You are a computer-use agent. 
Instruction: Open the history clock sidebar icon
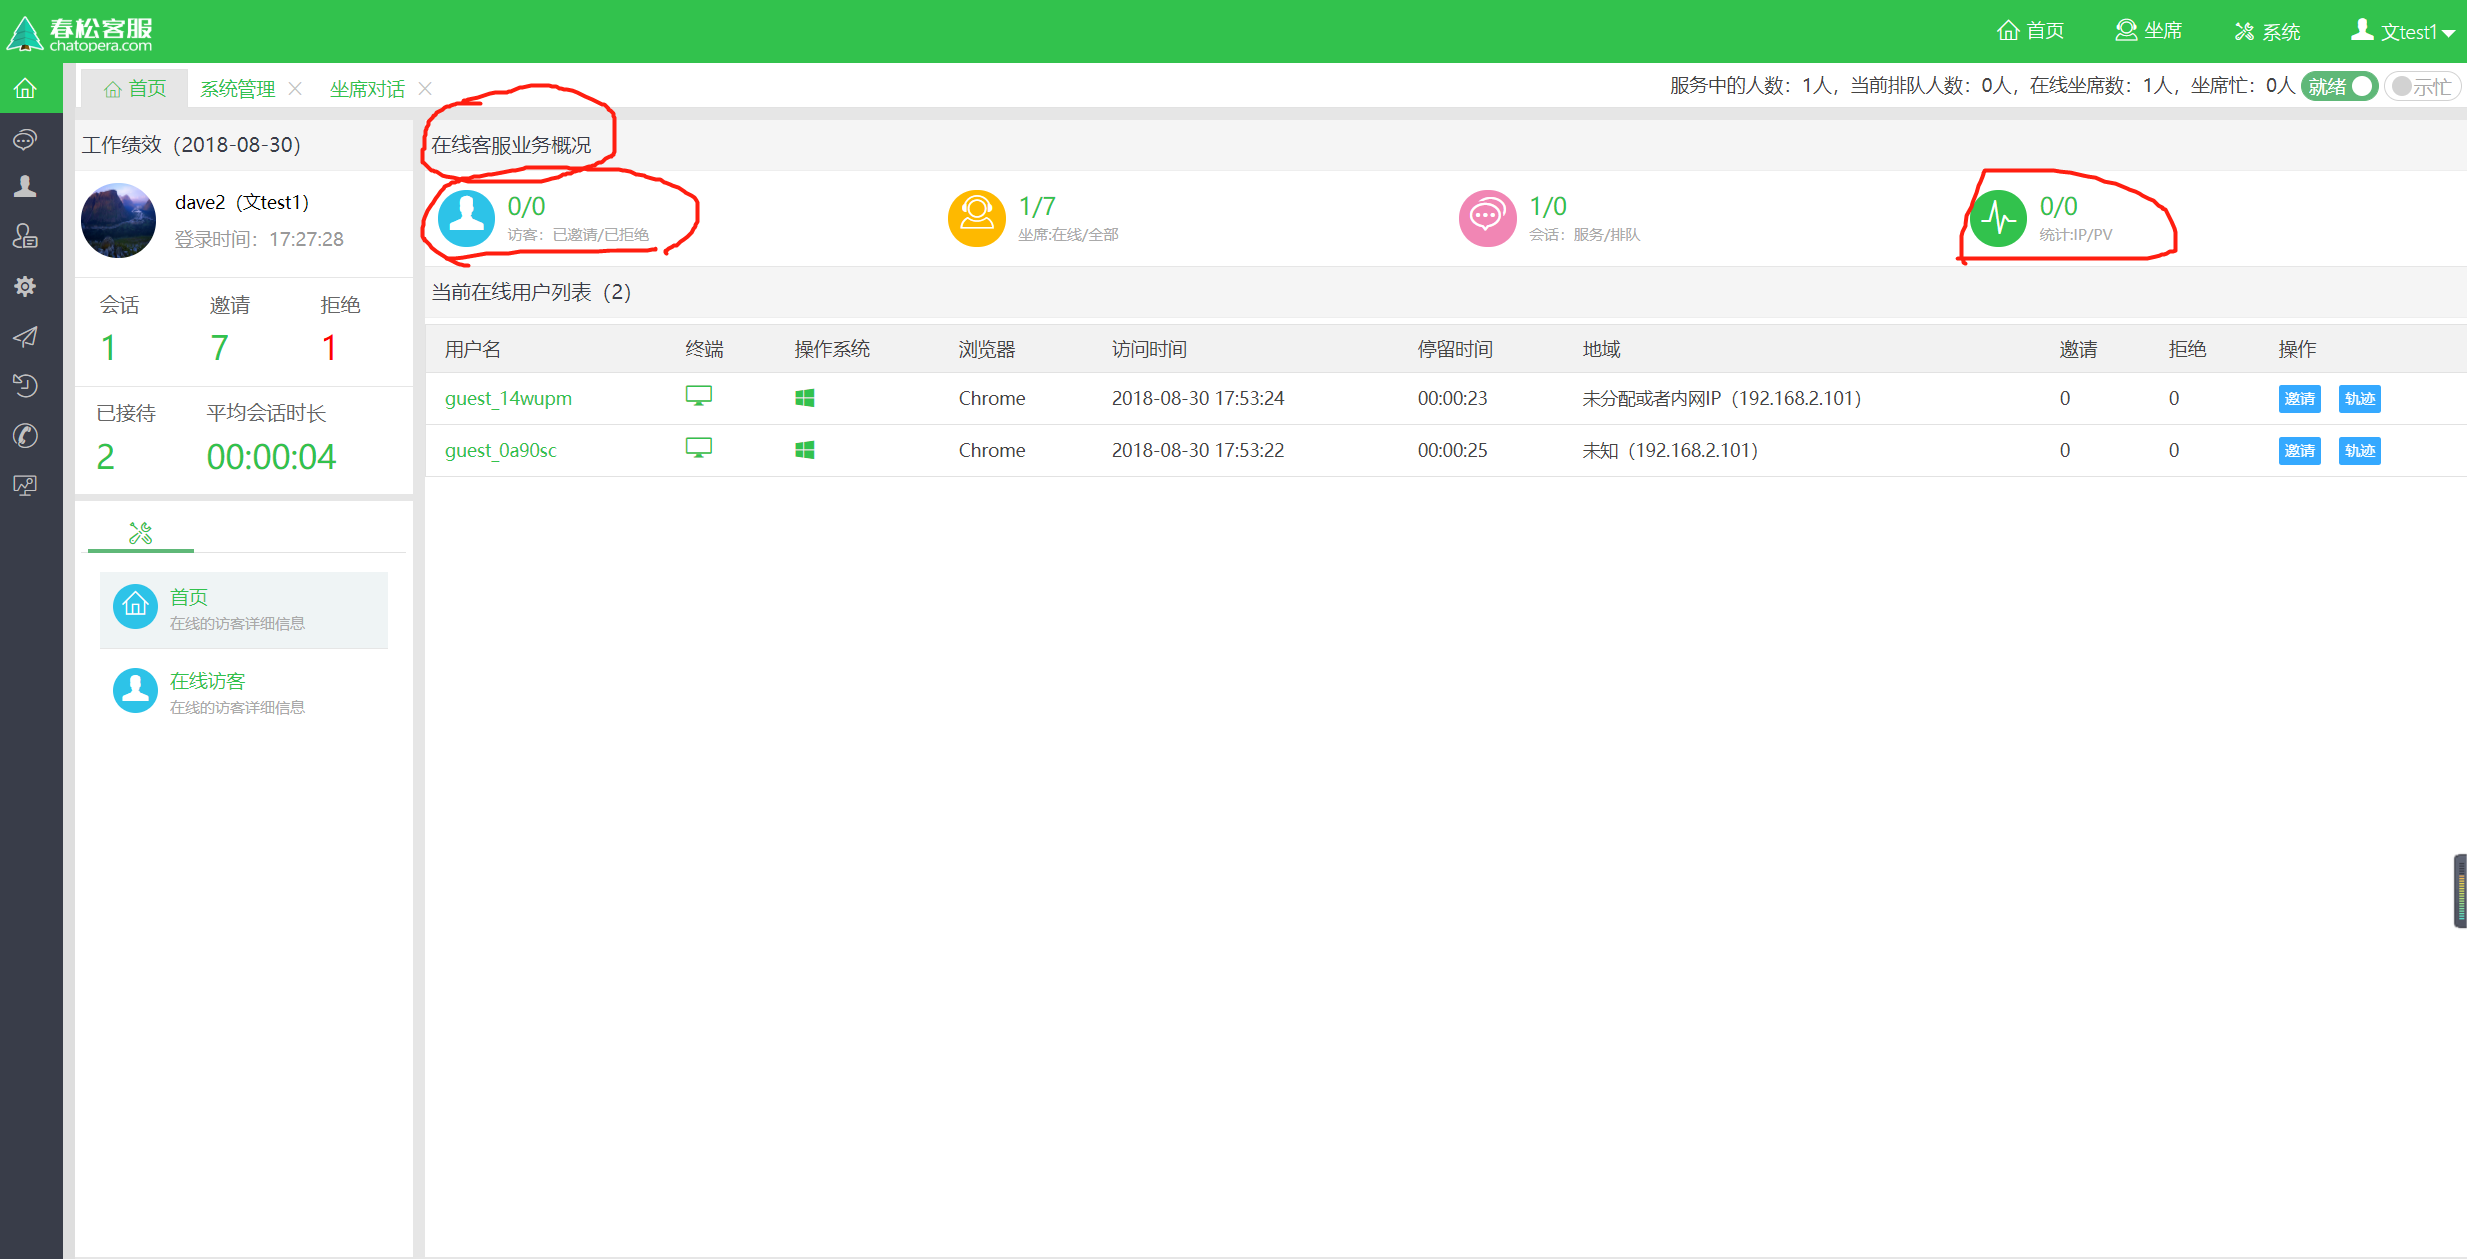[25, 385]
